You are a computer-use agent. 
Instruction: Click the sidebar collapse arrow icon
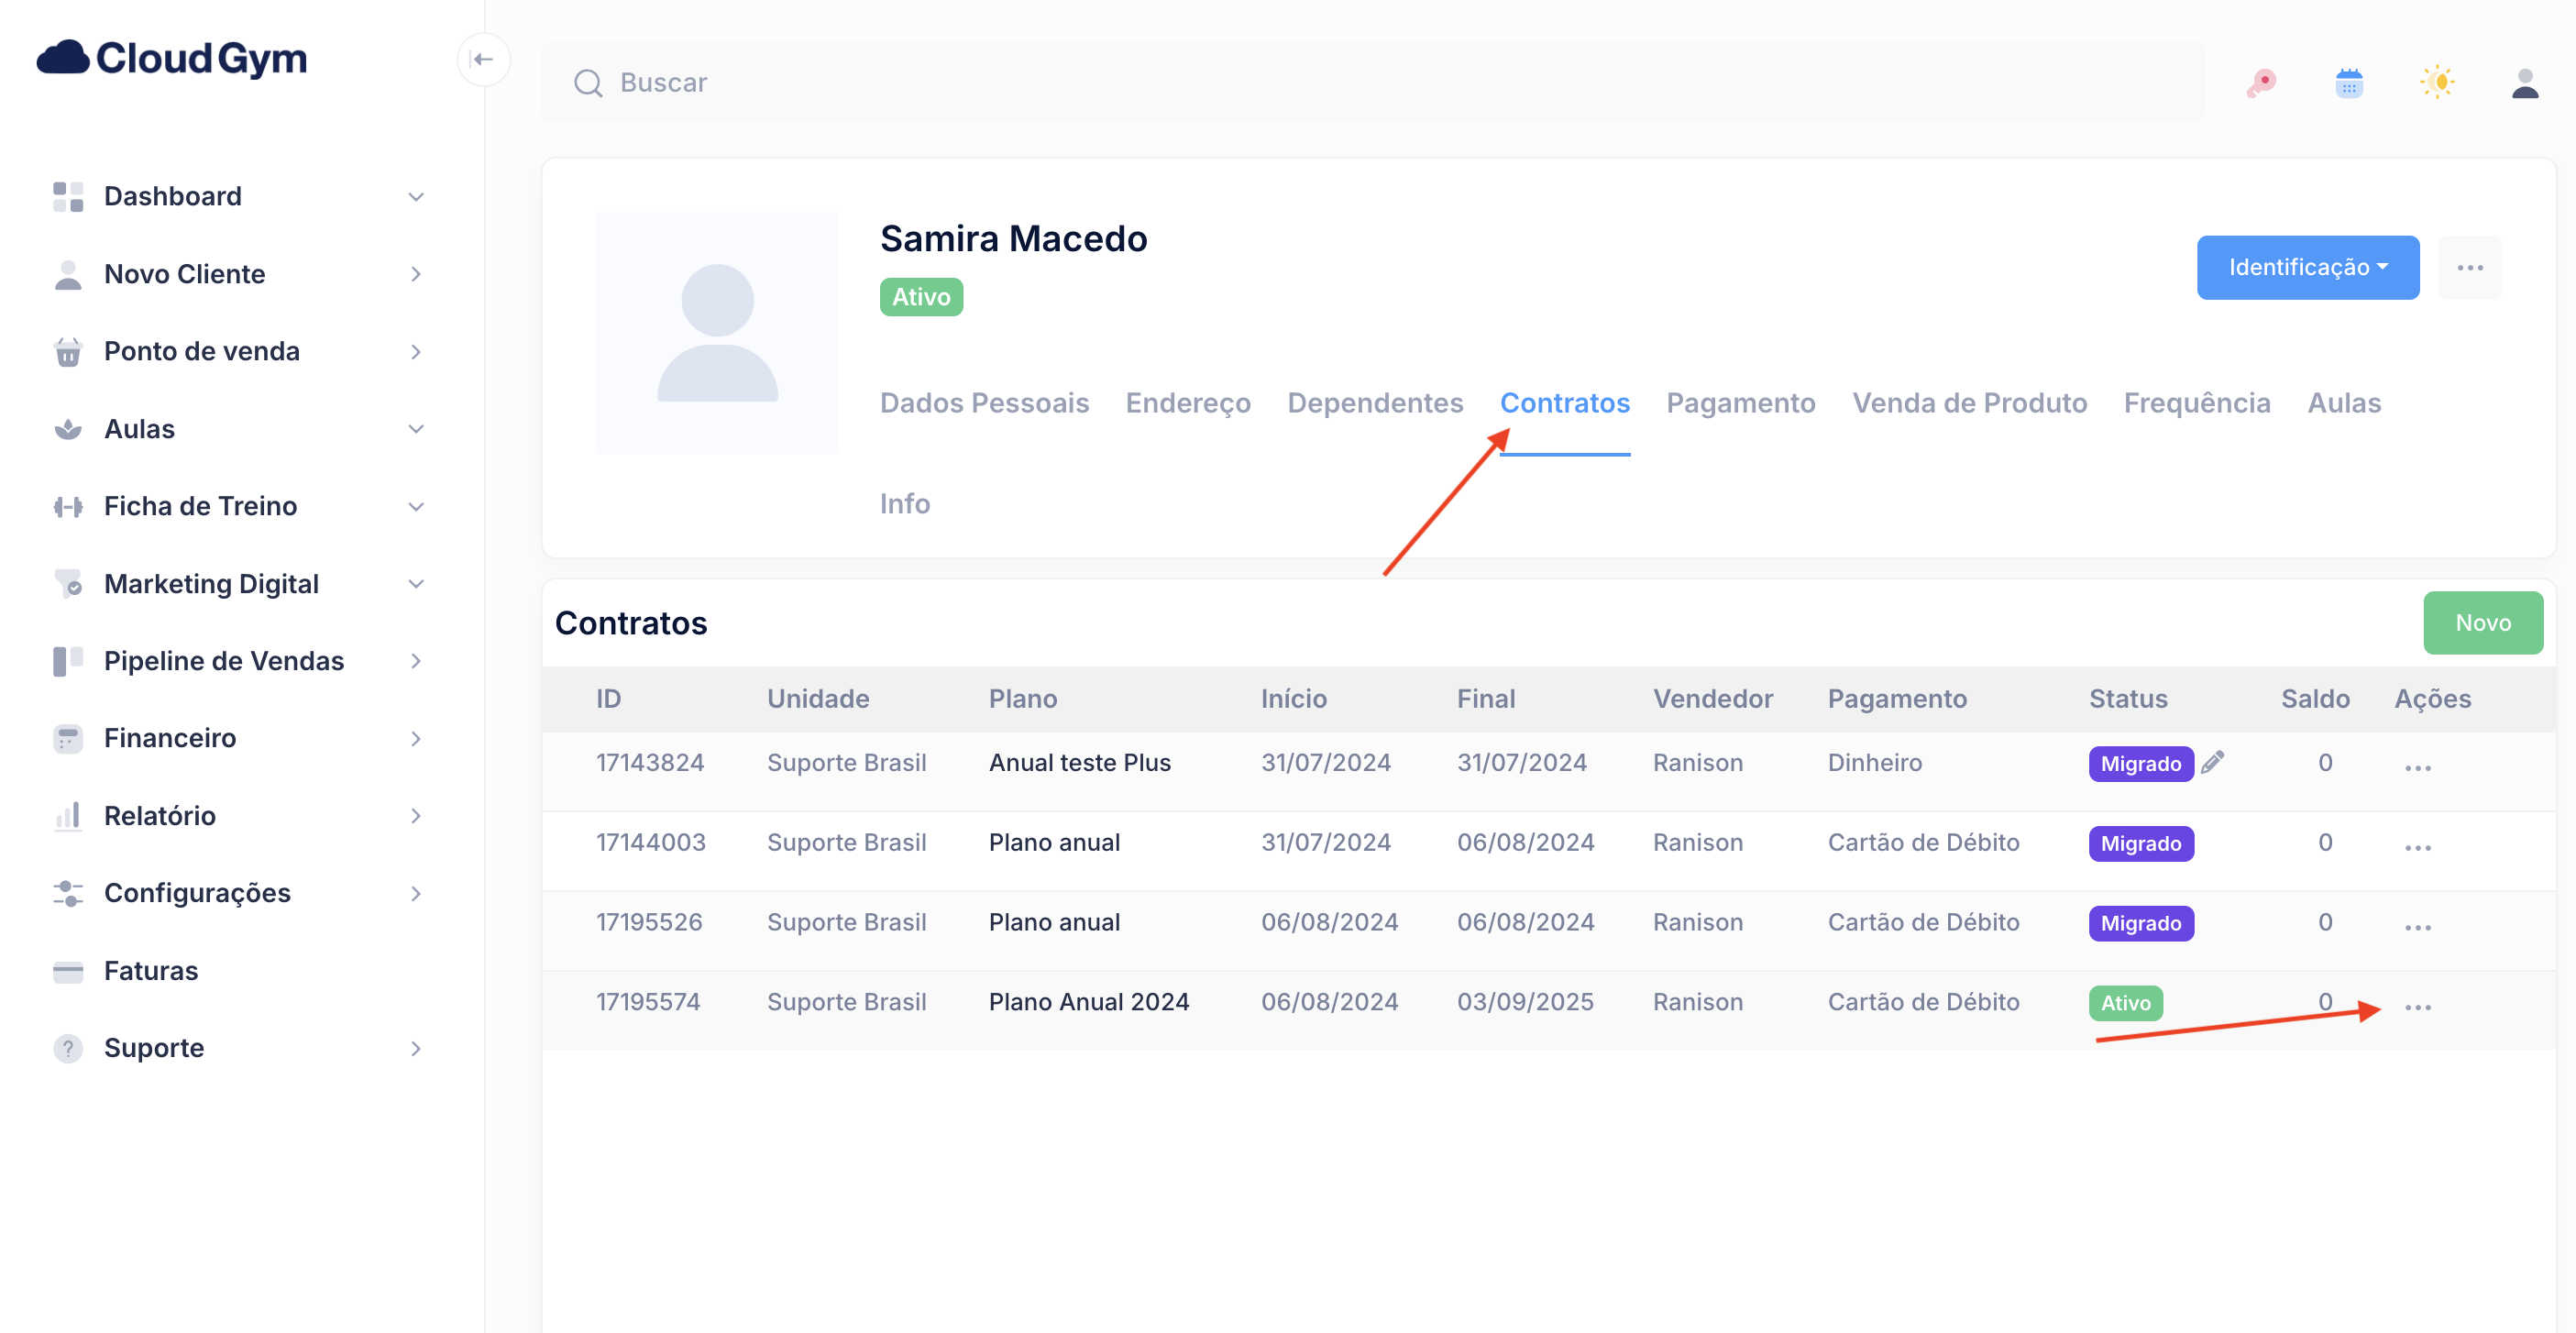tap(483, 60)
